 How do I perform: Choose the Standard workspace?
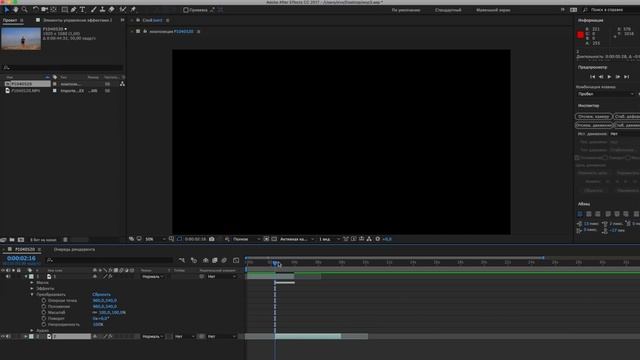point(448,10)
